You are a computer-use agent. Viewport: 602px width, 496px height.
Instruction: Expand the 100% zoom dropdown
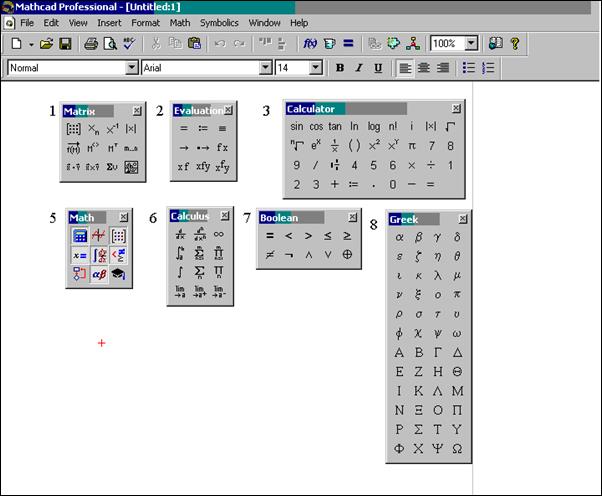(x=471, y=43)
